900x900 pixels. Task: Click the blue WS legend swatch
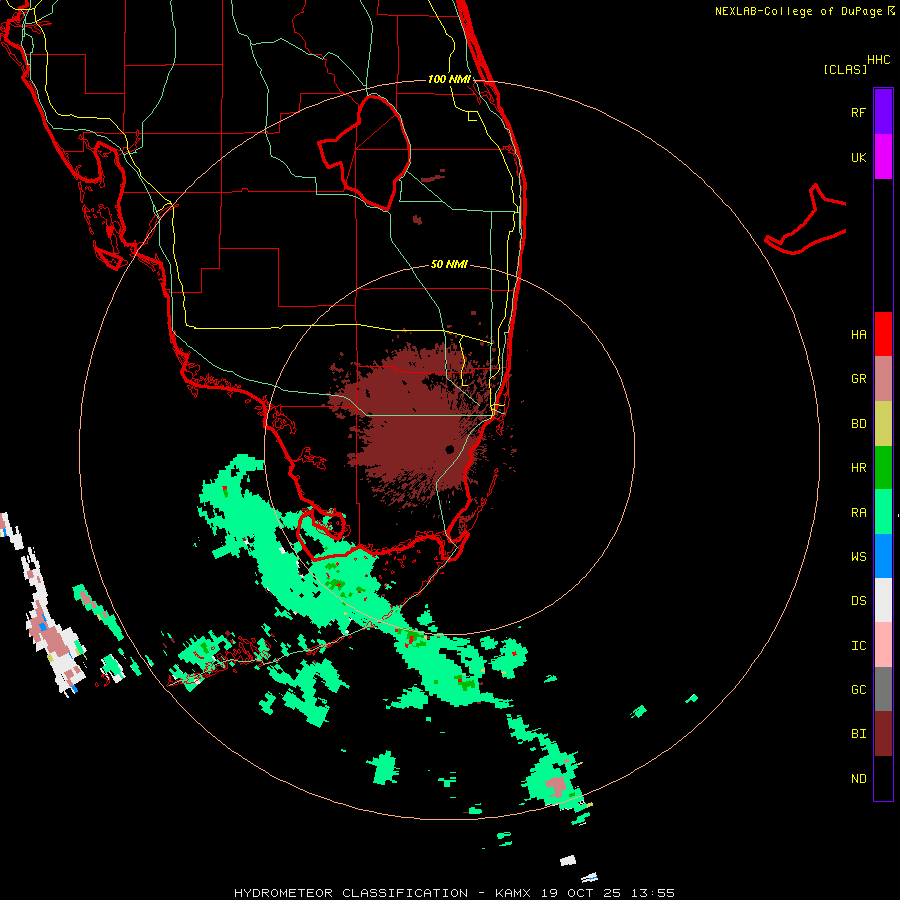(x=883, y=556)
